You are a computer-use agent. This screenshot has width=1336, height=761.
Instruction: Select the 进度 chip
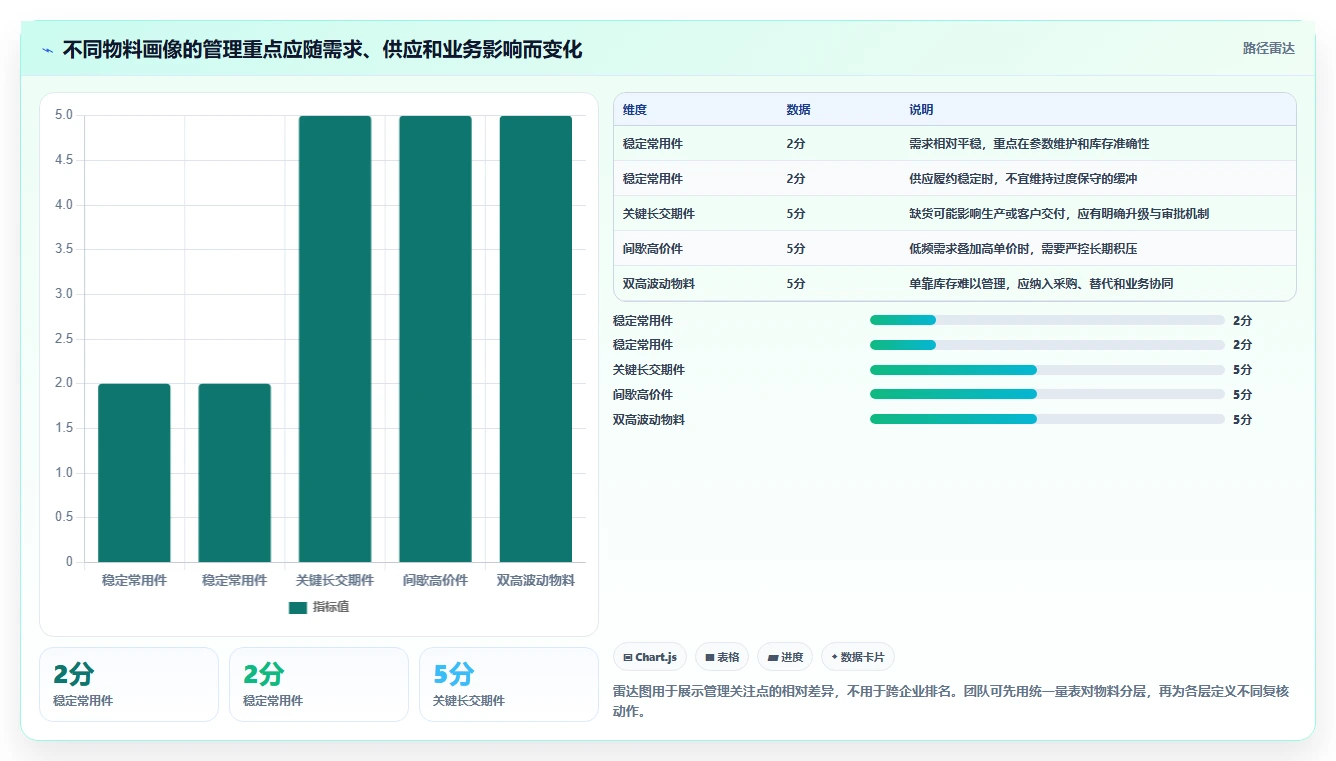pyautogui.click(x=785, y=657)
